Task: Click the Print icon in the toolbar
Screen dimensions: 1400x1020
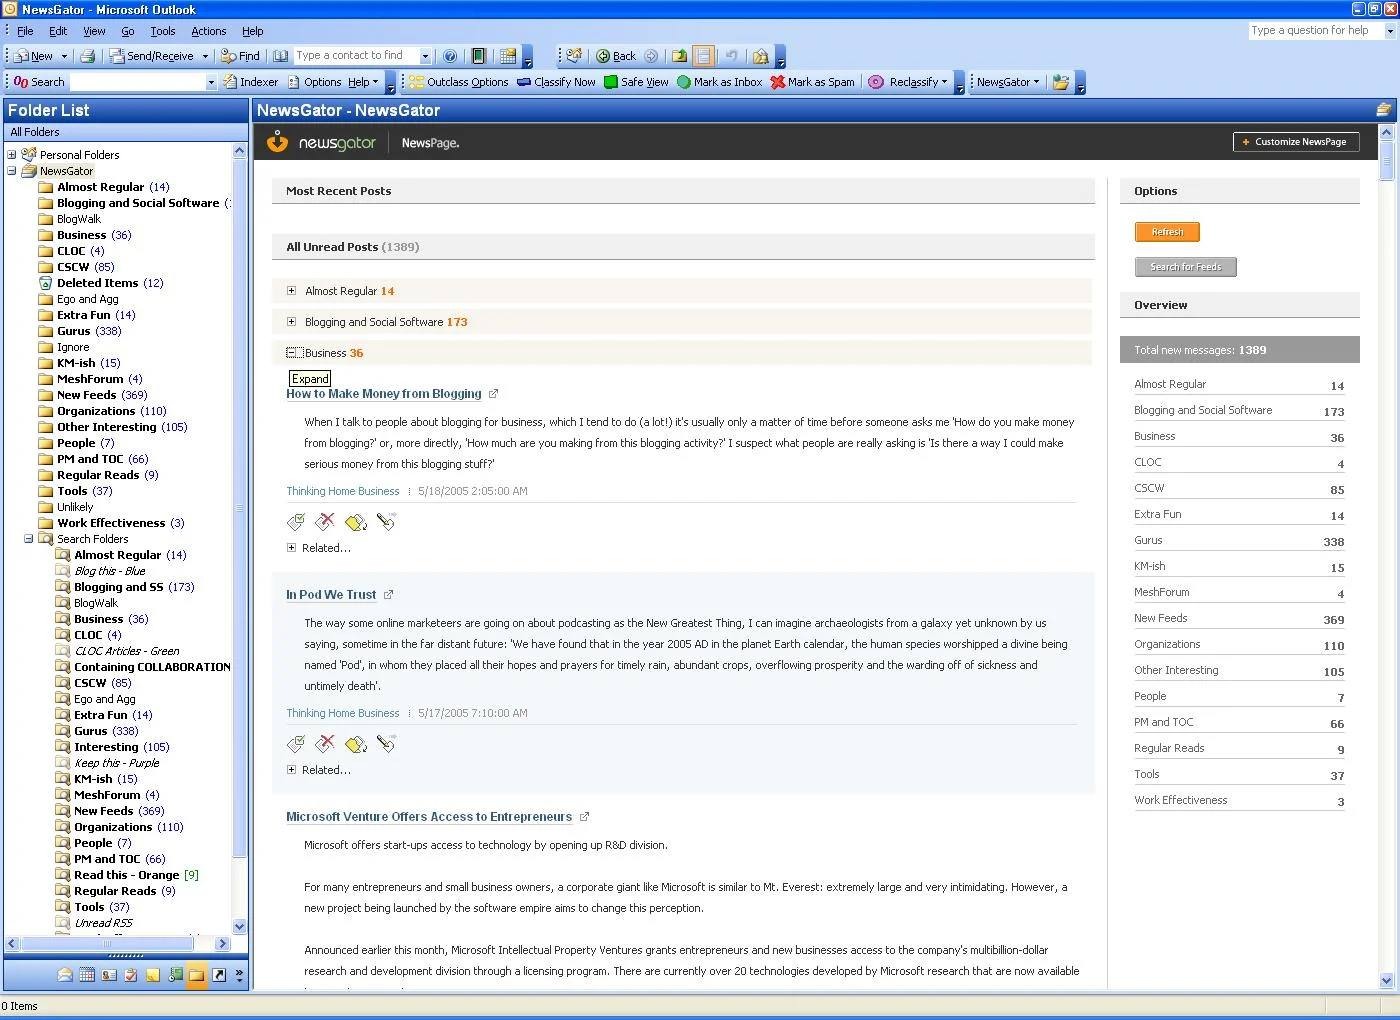Action: coord(88,56)
